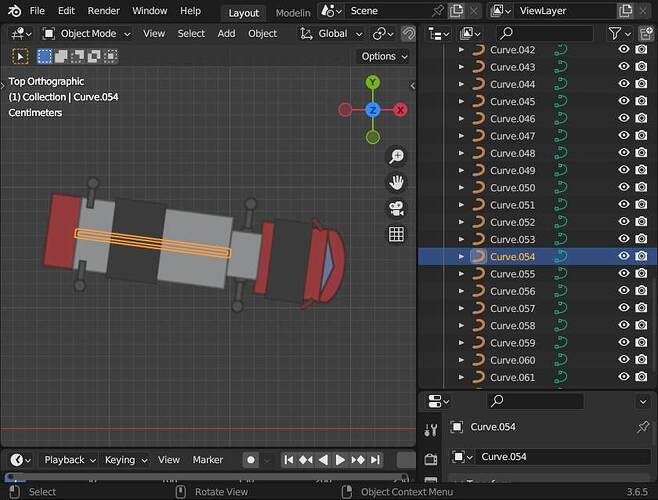The image size is (658, 500).
Task: Open the transform pivot point dropdown
Action: [383, 34]
